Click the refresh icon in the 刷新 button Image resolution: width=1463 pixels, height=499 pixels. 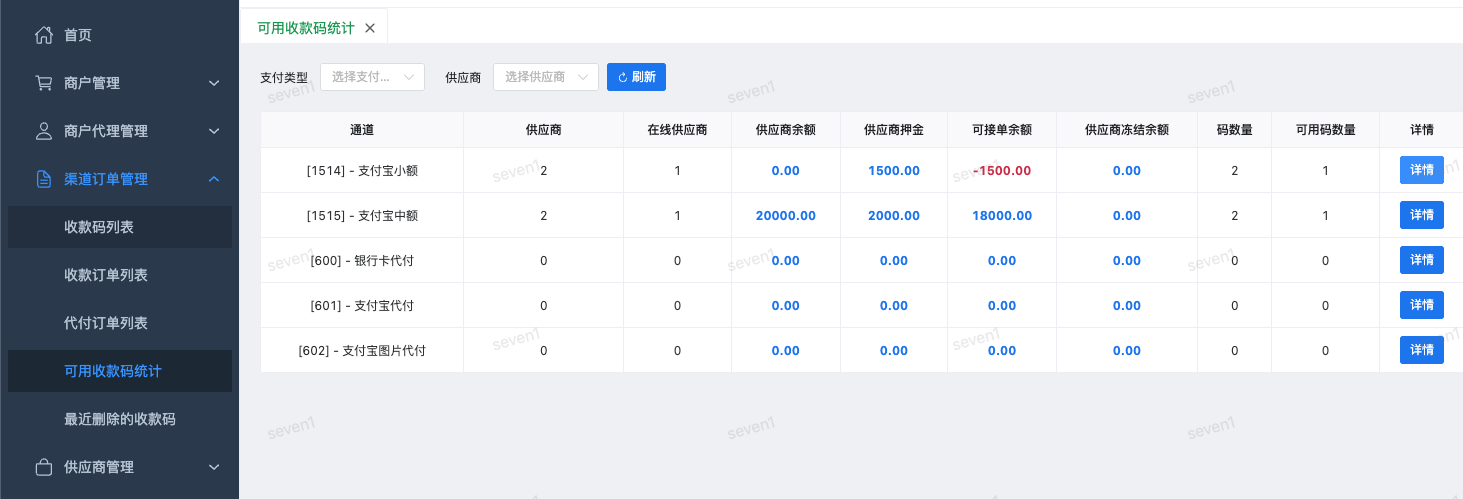tap(622, 77)
